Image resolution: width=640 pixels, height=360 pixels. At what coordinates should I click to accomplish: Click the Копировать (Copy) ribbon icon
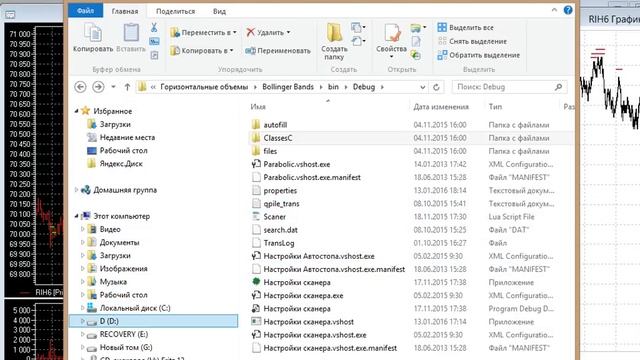93,32
